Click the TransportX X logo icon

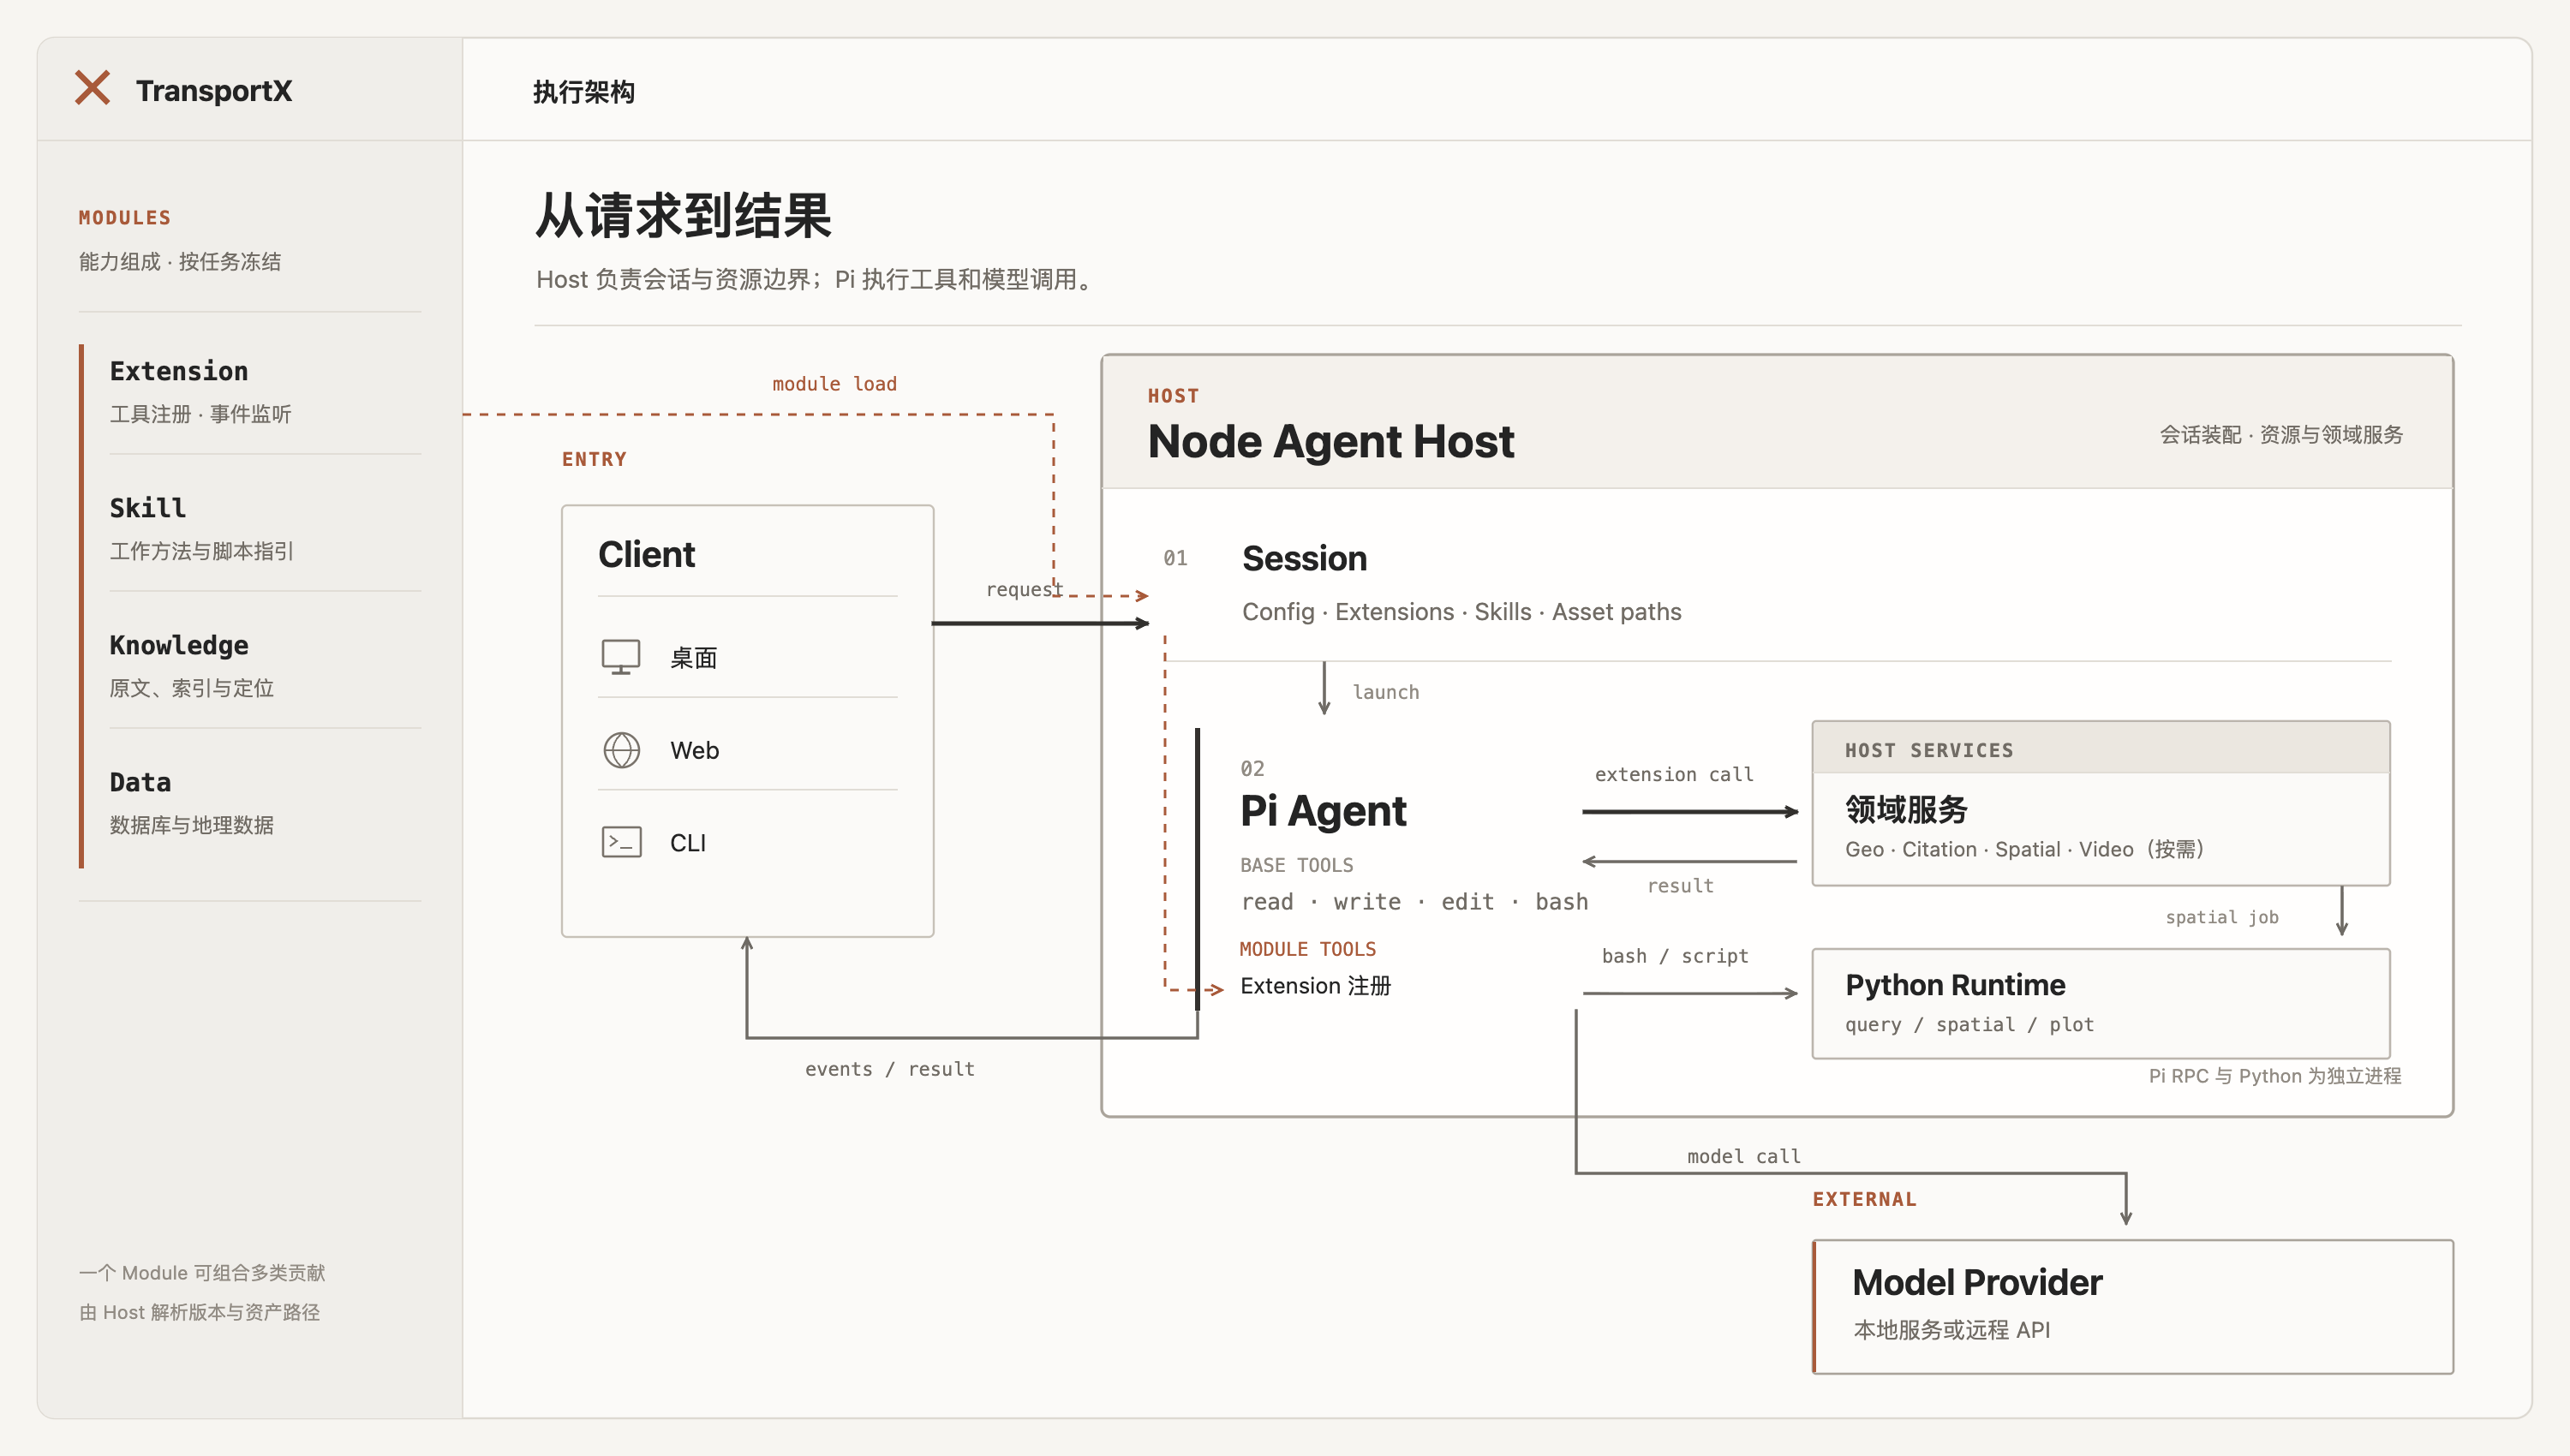tap(93, 88)
